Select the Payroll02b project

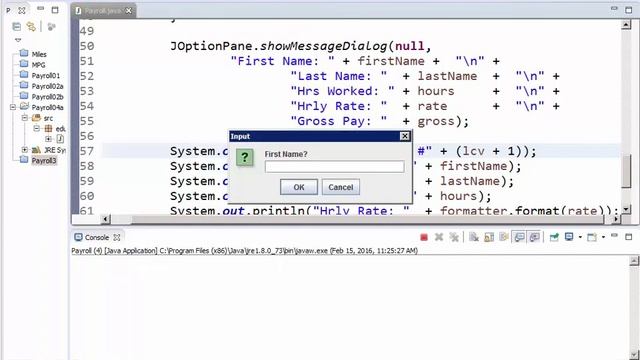tap(47, 97)
